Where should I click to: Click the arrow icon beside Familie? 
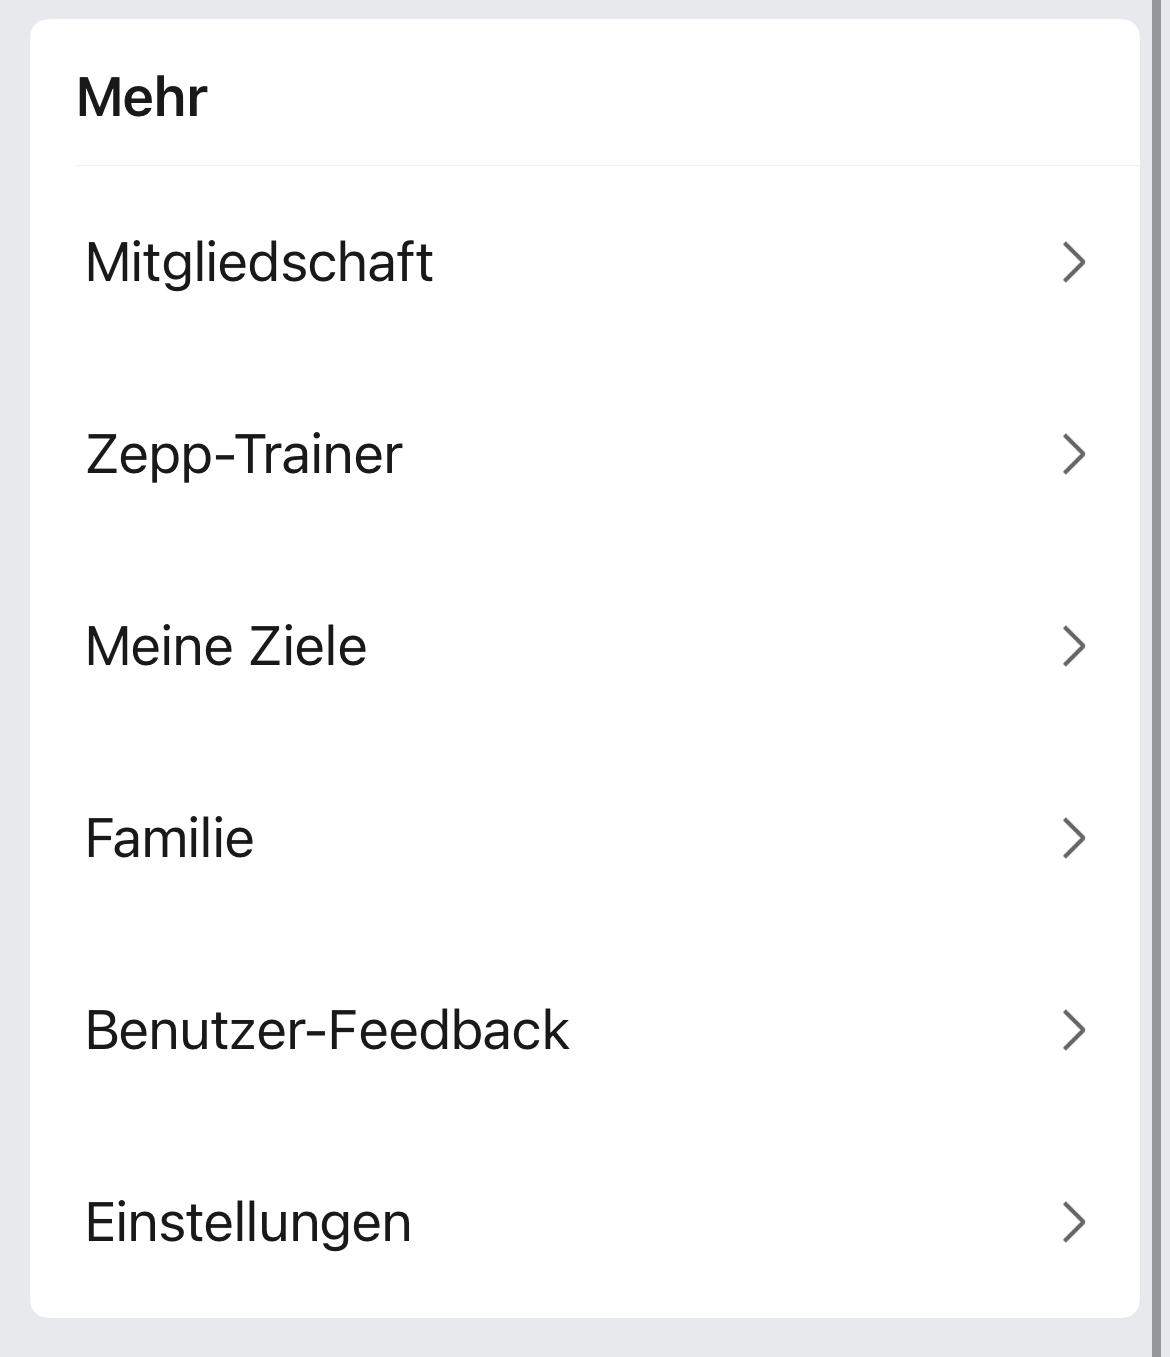(1075, 839)
